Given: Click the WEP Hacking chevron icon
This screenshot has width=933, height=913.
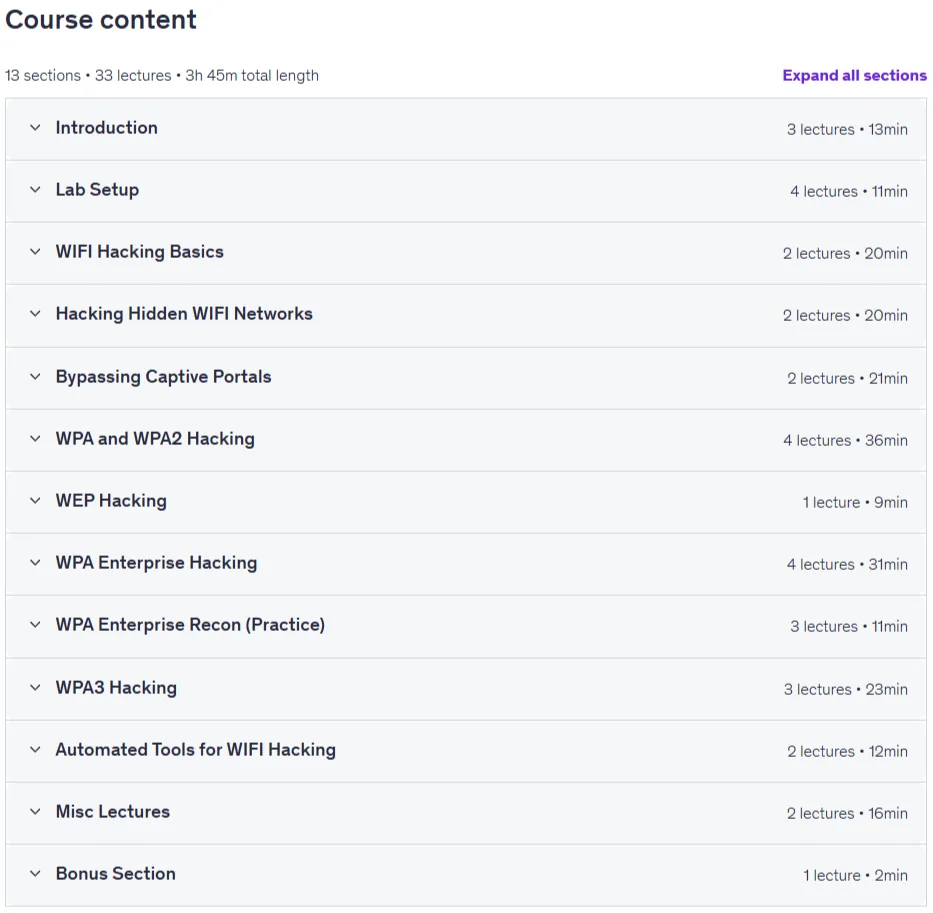Looking at the screenshot, I should coord(36,501).
